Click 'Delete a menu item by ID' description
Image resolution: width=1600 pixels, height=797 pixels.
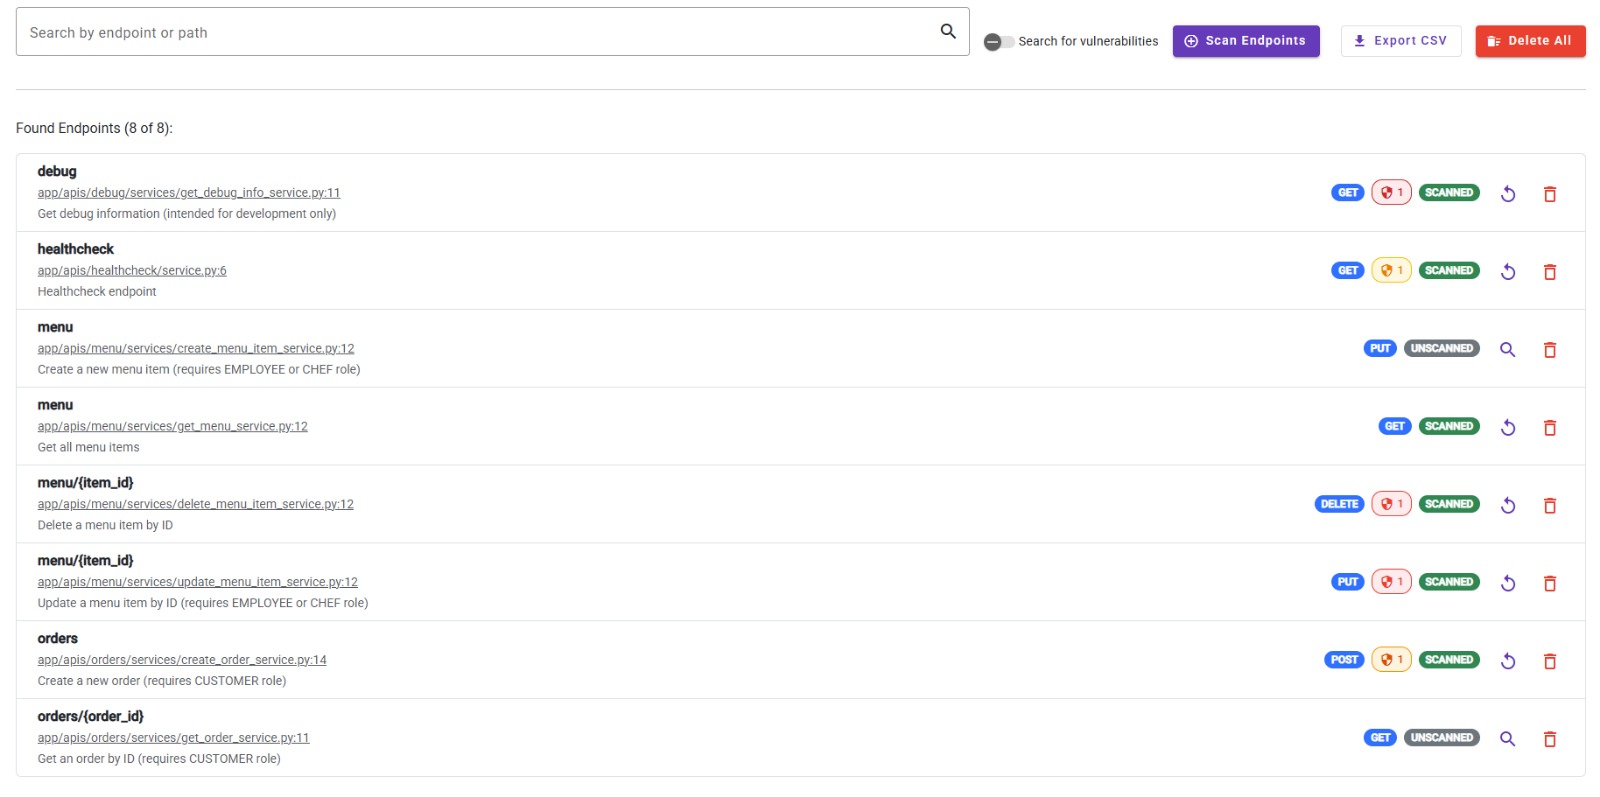[x=105, y=526]
